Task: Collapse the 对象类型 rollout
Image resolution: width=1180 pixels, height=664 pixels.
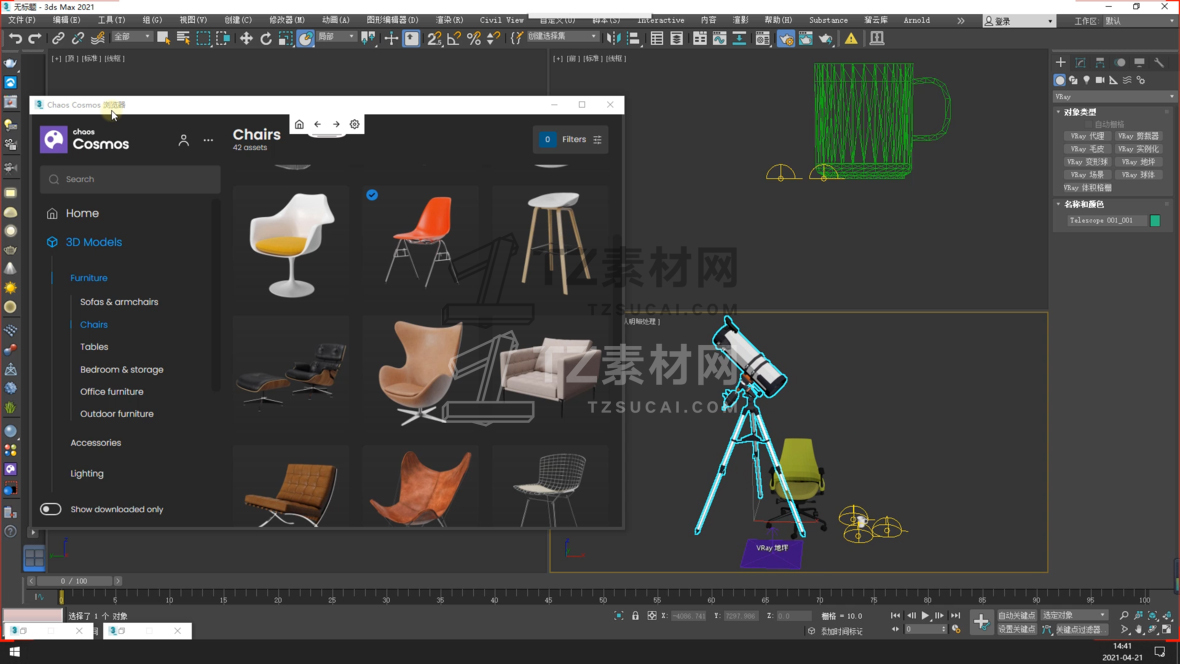Action: (1079, 112)
